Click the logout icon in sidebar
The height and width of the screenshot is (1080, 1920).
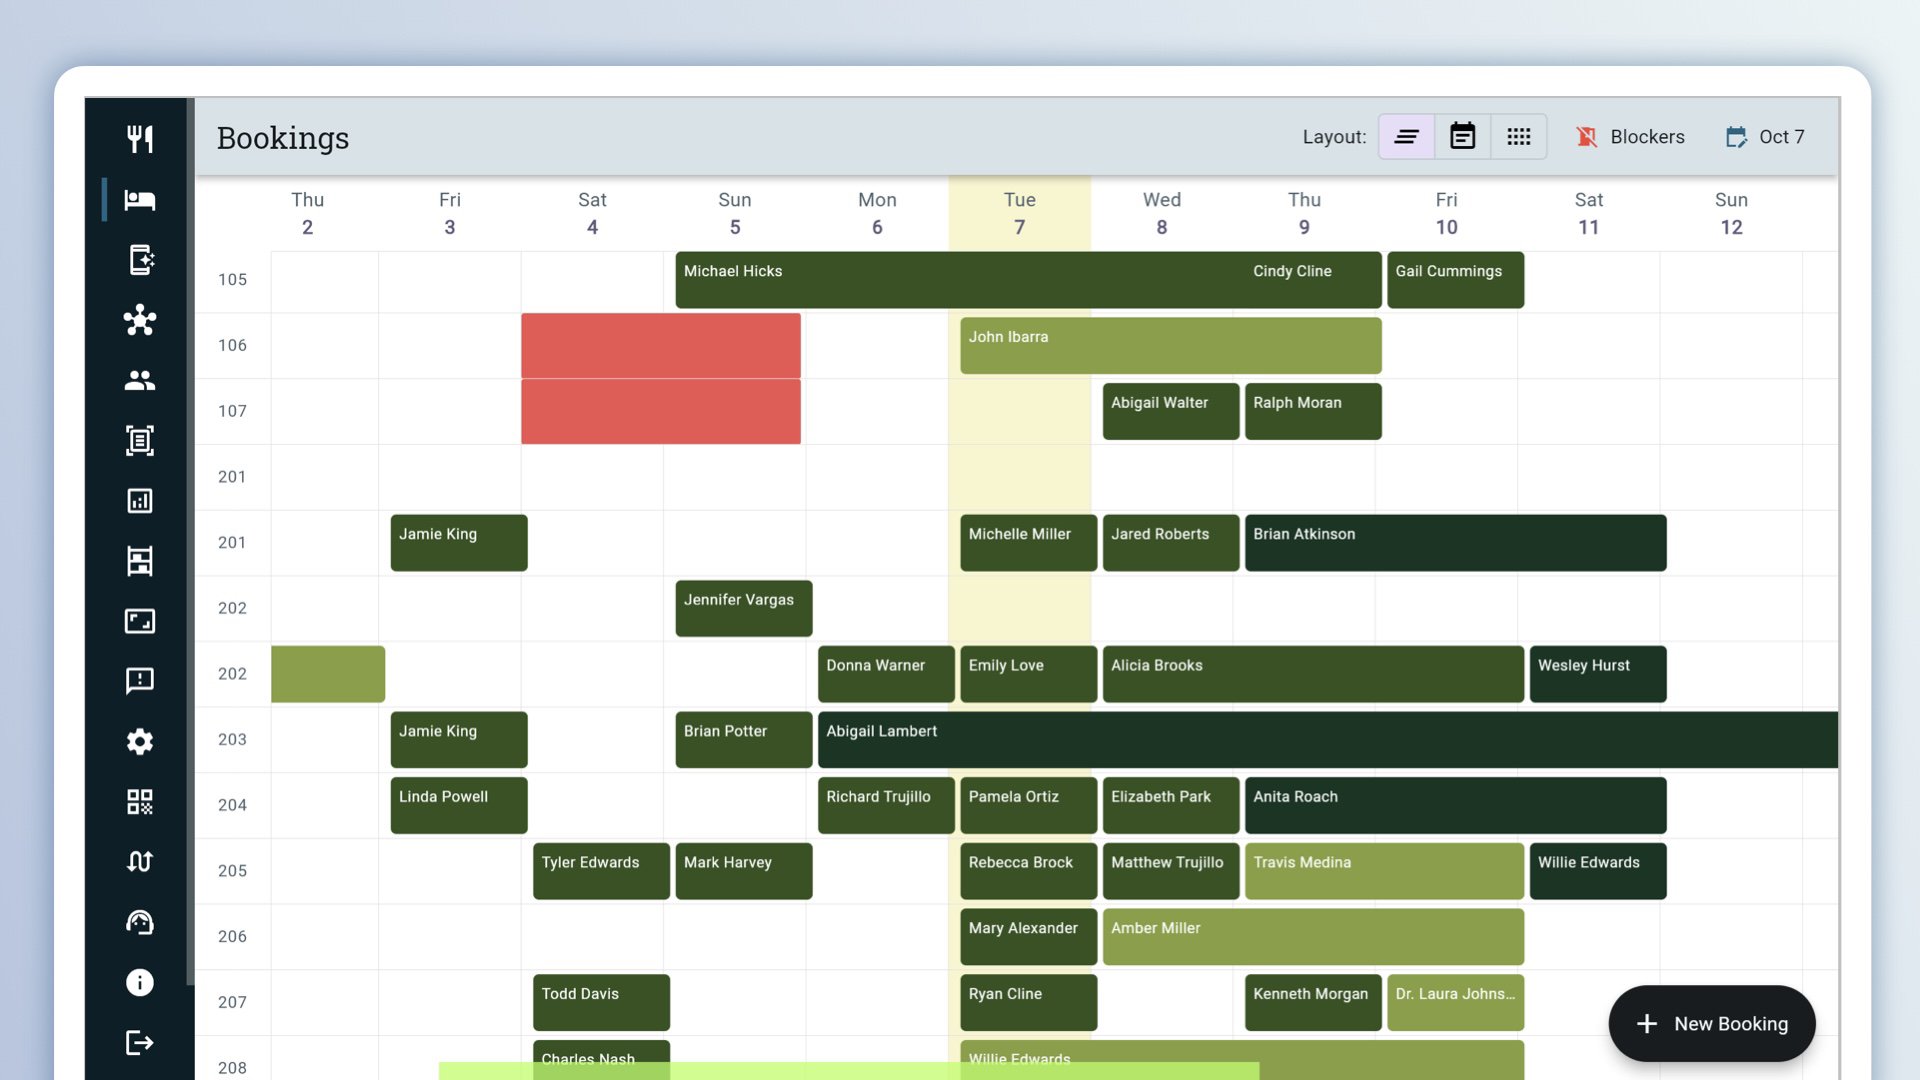click(140, 1043)
